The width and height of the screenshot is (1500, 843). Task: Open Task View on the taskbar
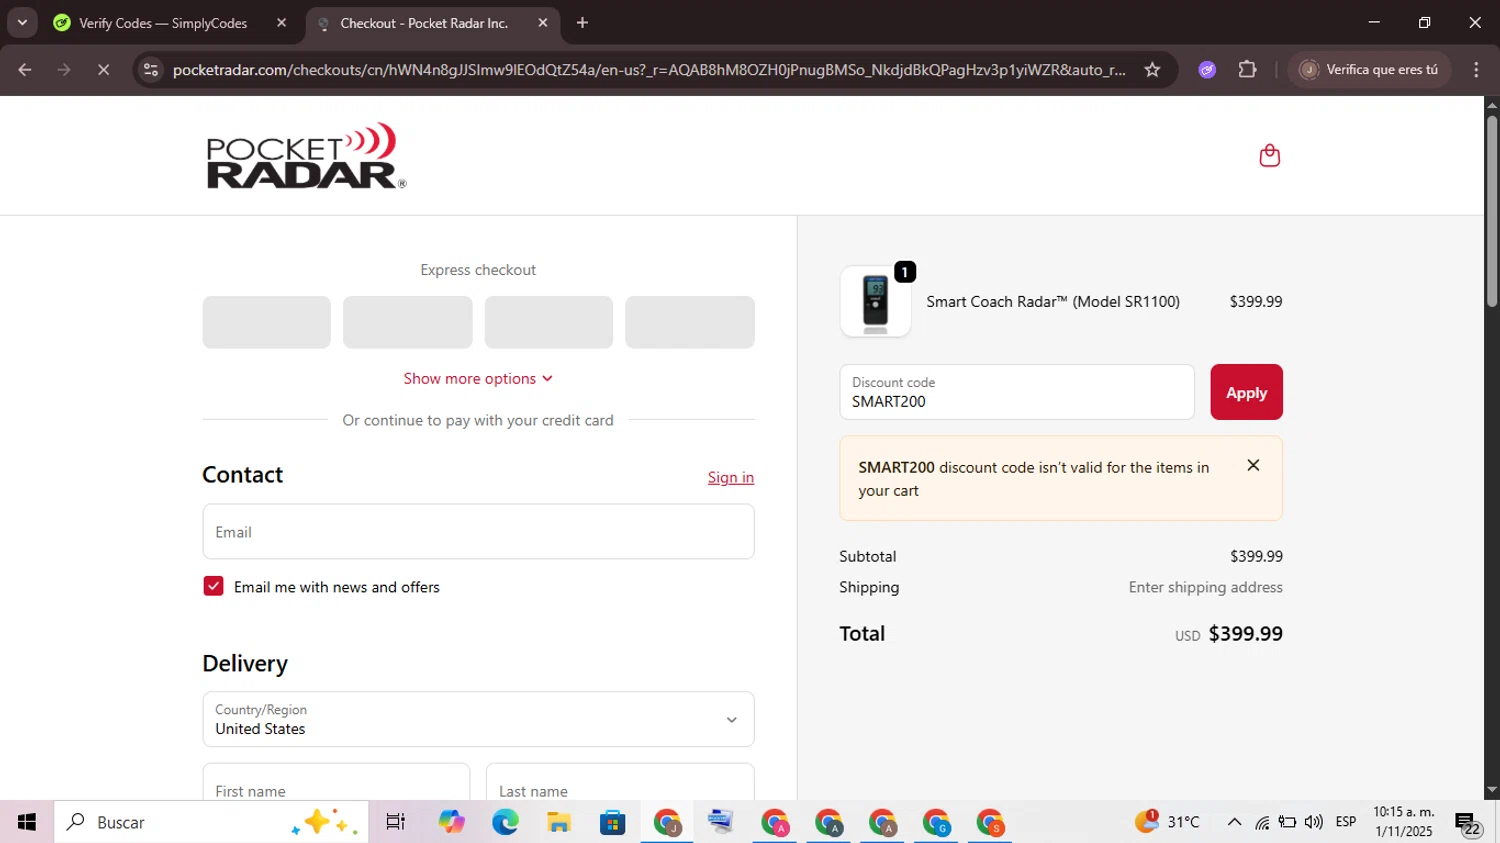396,822
